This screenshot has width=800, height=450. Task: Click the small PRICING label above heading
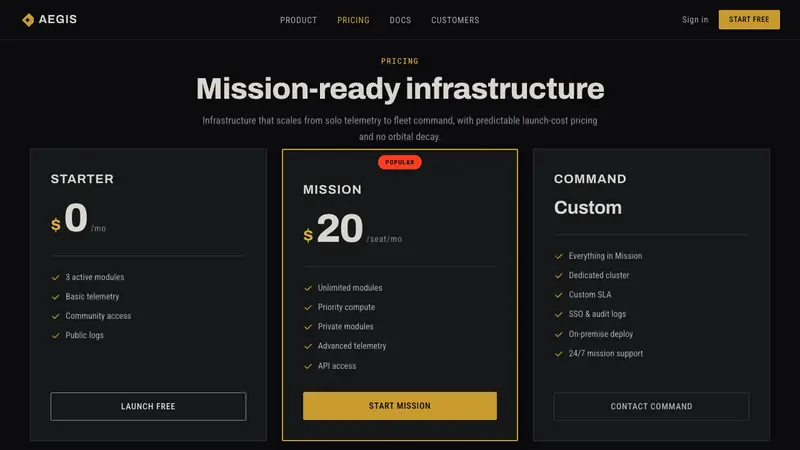point(399,61)
